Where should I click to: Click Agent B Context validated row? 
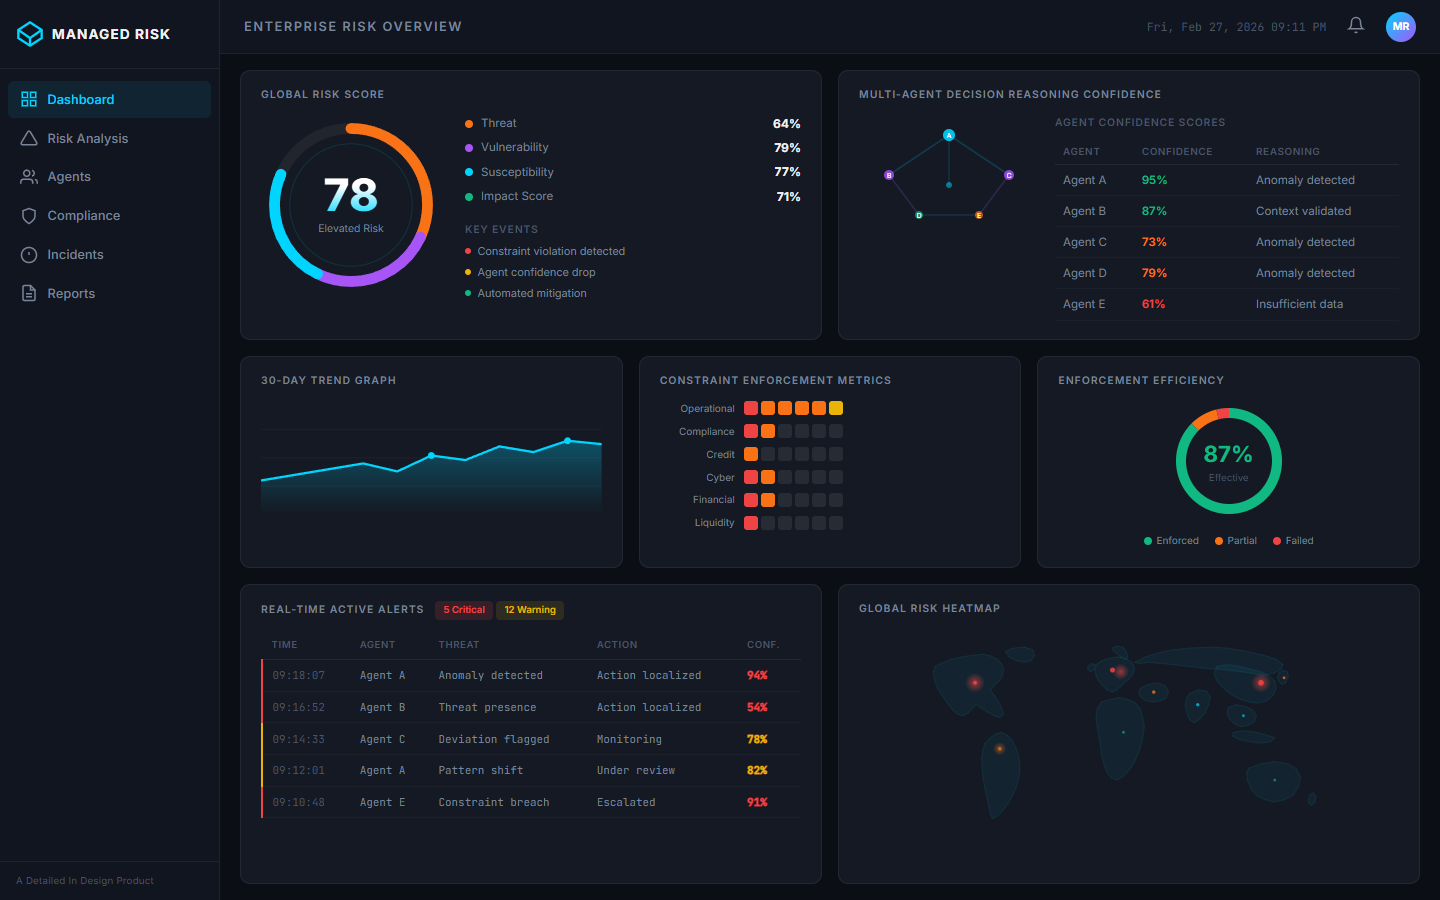(1227, 211)
